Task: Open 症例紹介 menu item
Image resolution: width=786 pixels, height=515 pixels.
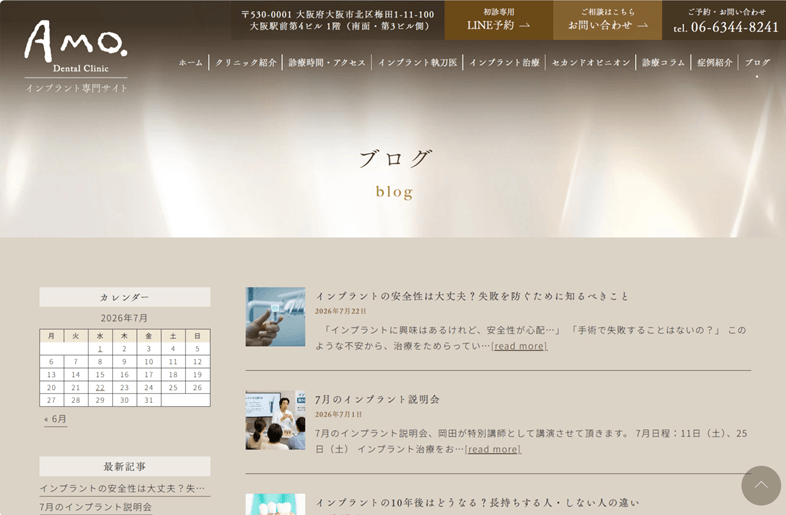Action: click(x=715, y=63)
